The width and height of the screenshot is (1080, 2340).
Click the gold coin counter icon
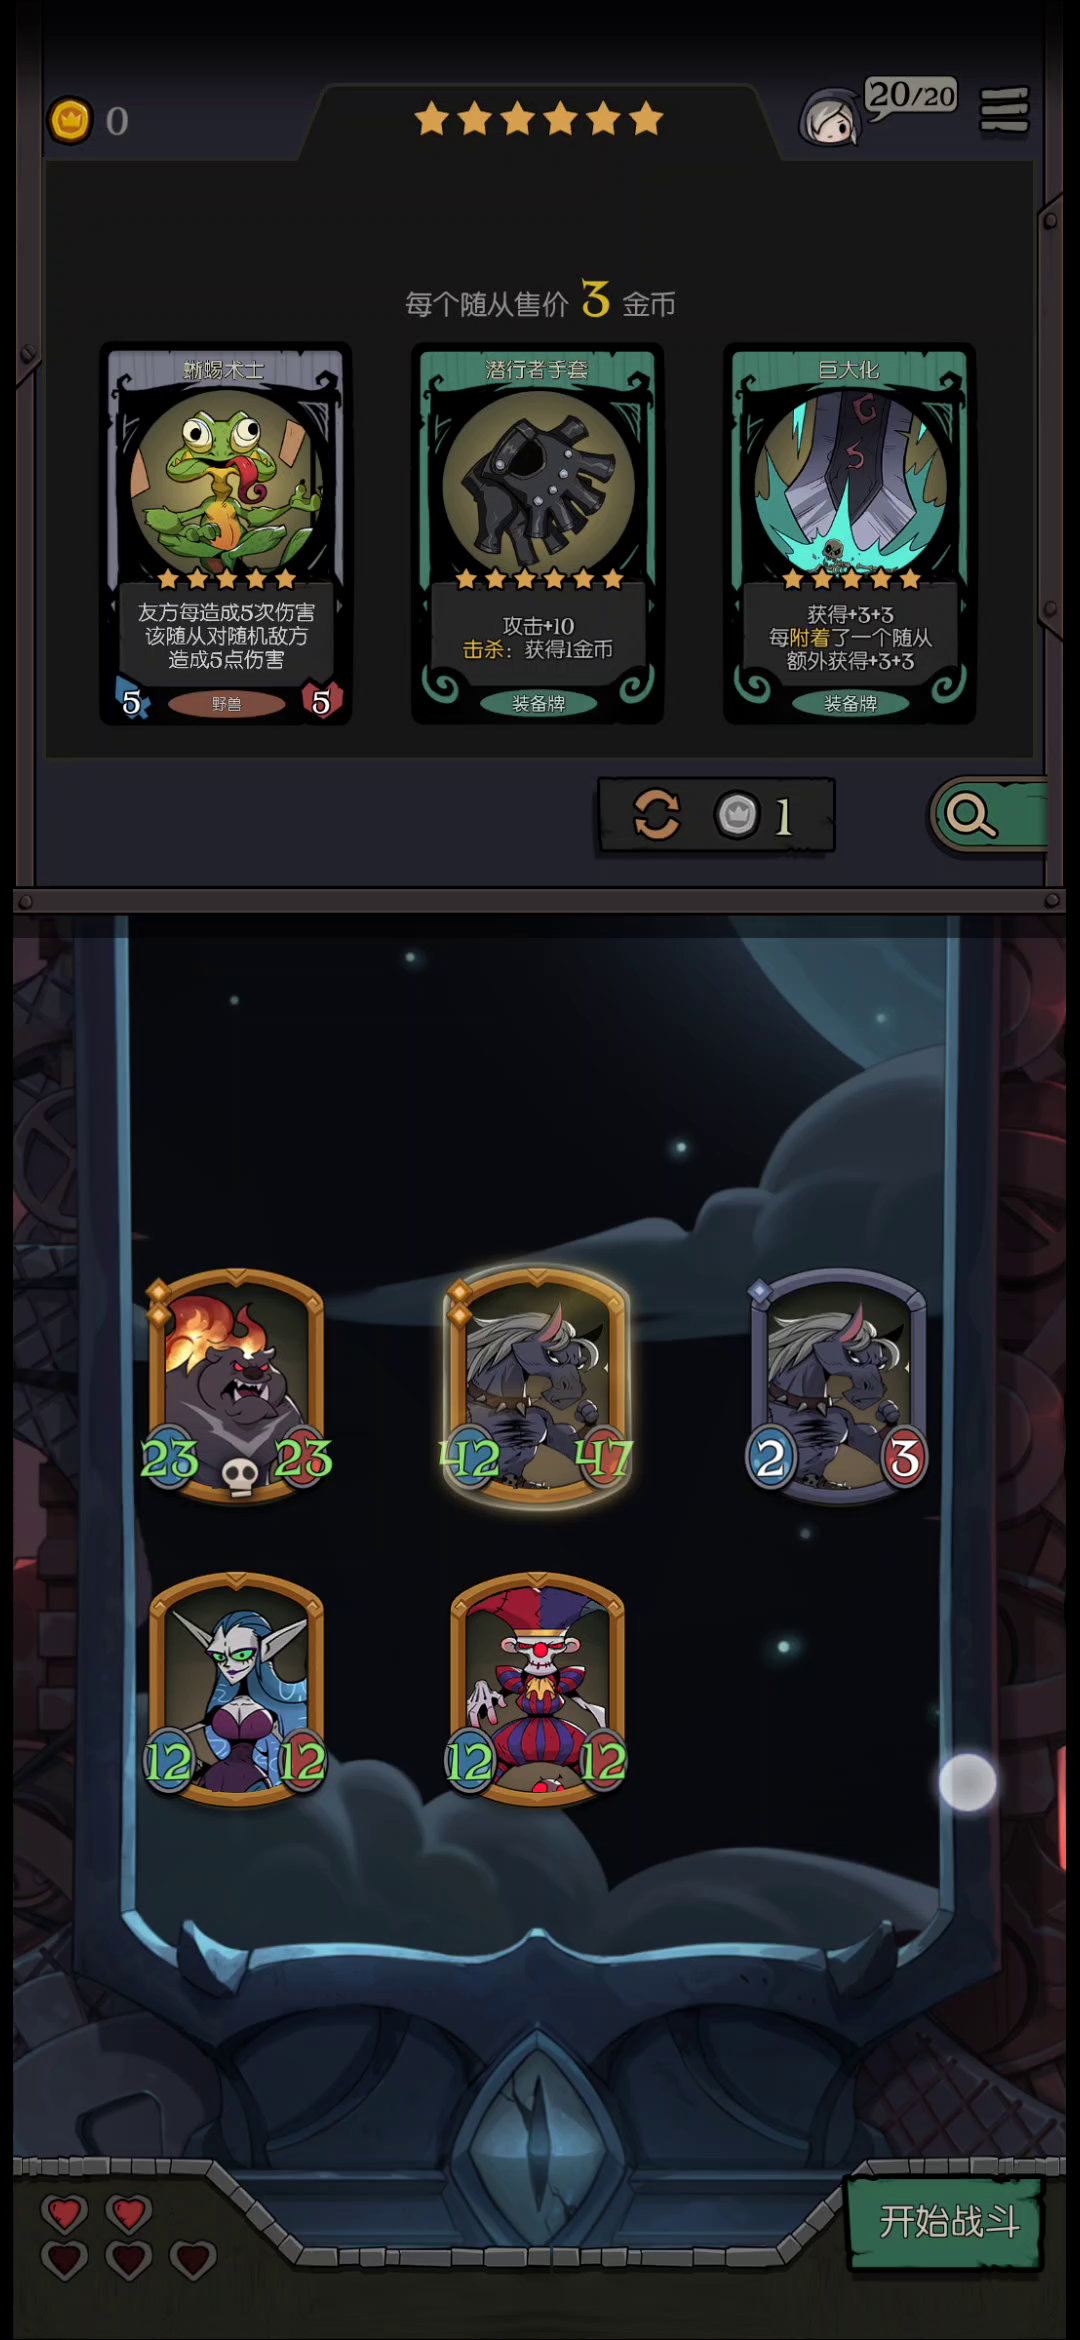(x=70, y=121)
